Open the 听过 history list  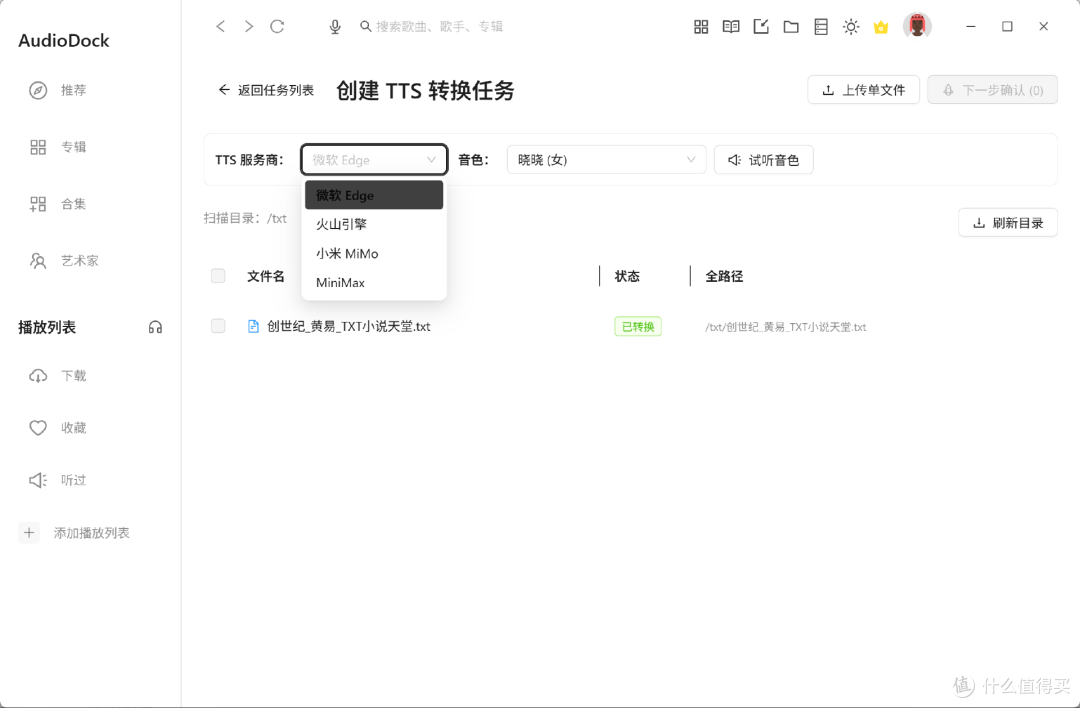coord(59,480)
